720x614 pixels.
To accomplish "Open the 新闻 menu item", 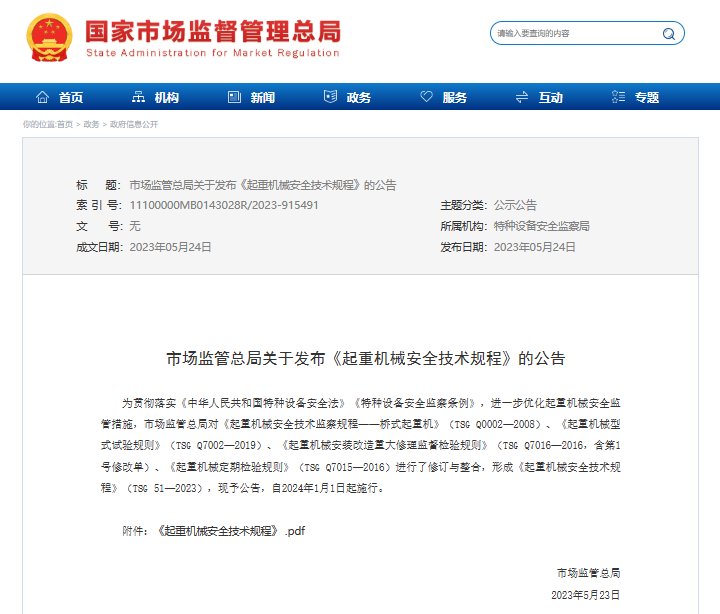I will pos(263,97).
